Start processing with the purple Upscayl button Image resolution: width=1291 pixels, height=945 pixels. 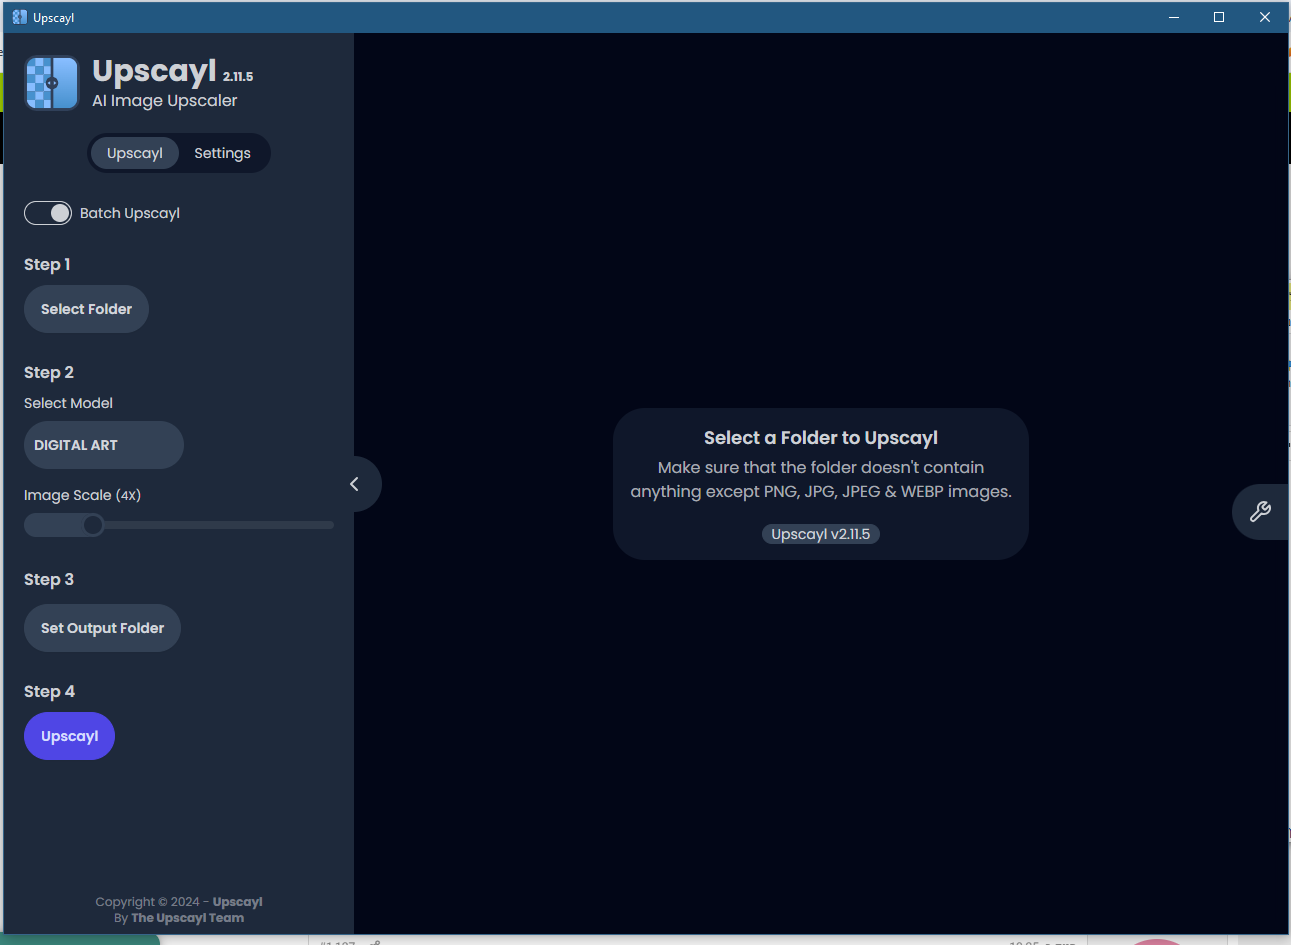[69, 736]
